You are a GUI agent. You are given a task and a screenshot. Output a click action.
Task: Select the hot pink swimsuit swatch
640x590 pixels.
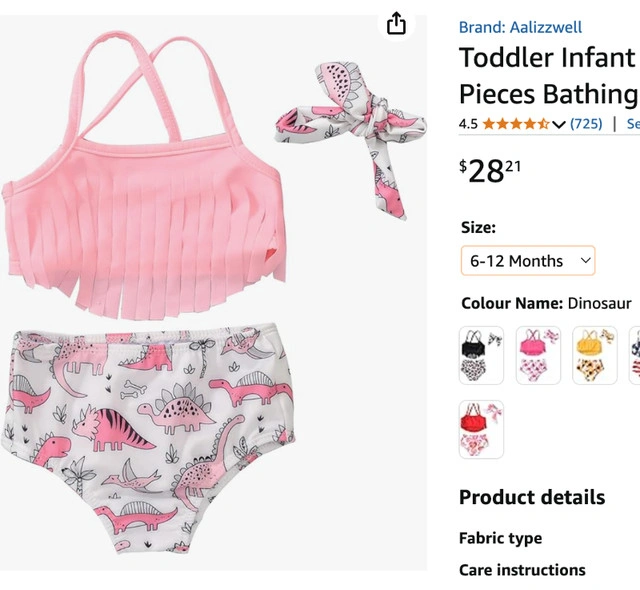[538, 355]
